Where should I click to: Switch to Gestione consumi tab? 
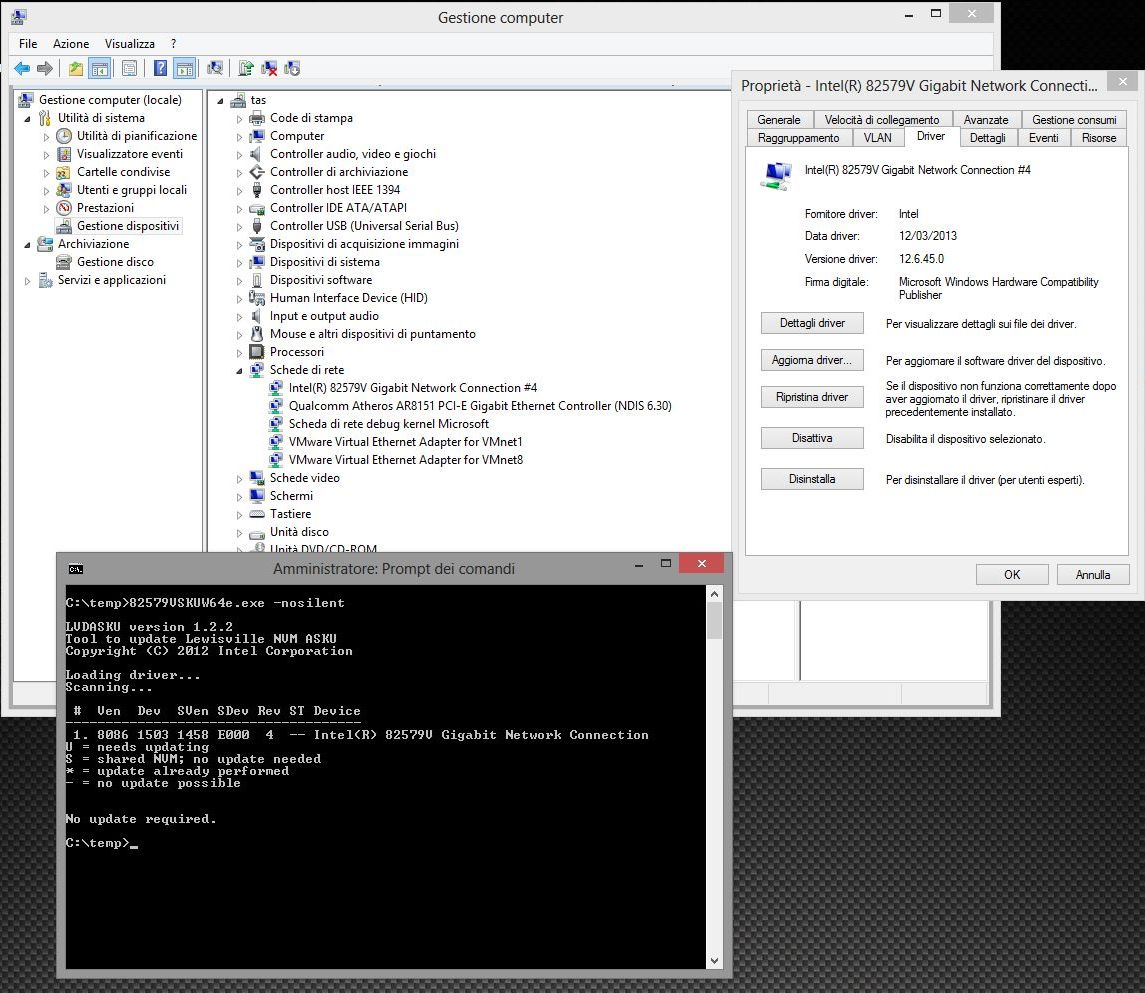(x=1073, y=120)
